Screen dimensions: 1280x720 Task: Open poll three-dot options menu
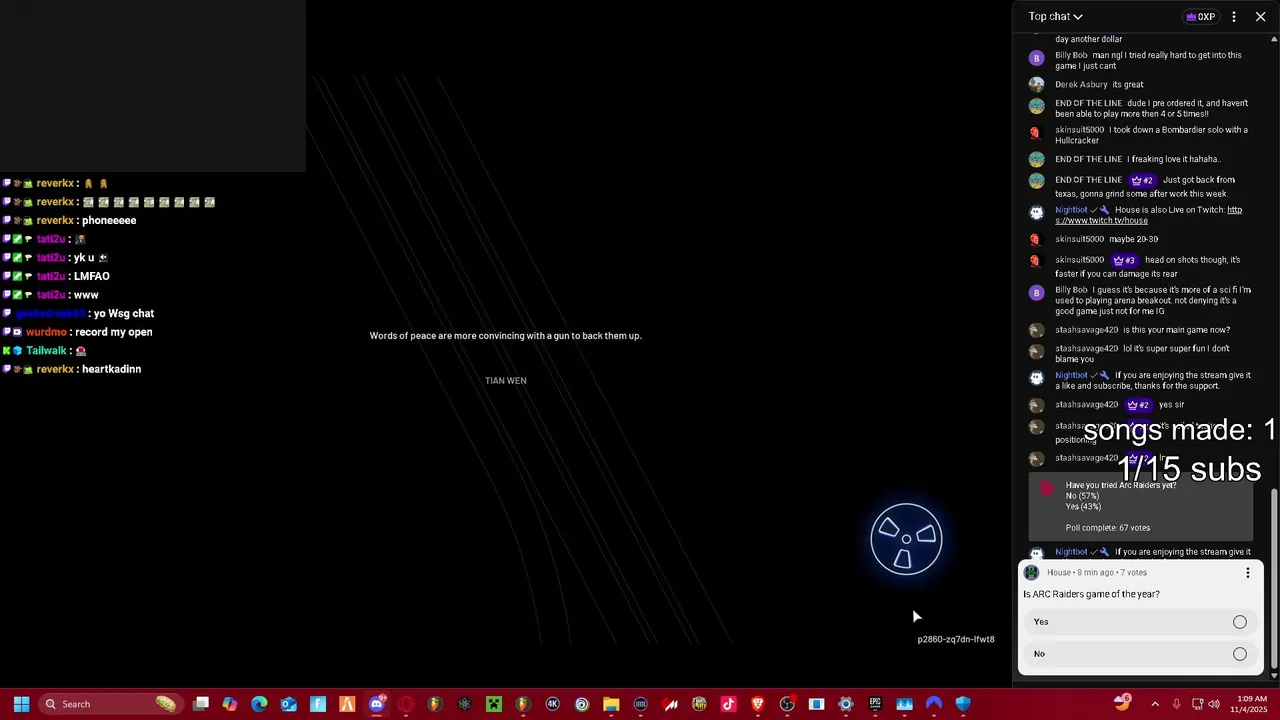coord(1248,573)
